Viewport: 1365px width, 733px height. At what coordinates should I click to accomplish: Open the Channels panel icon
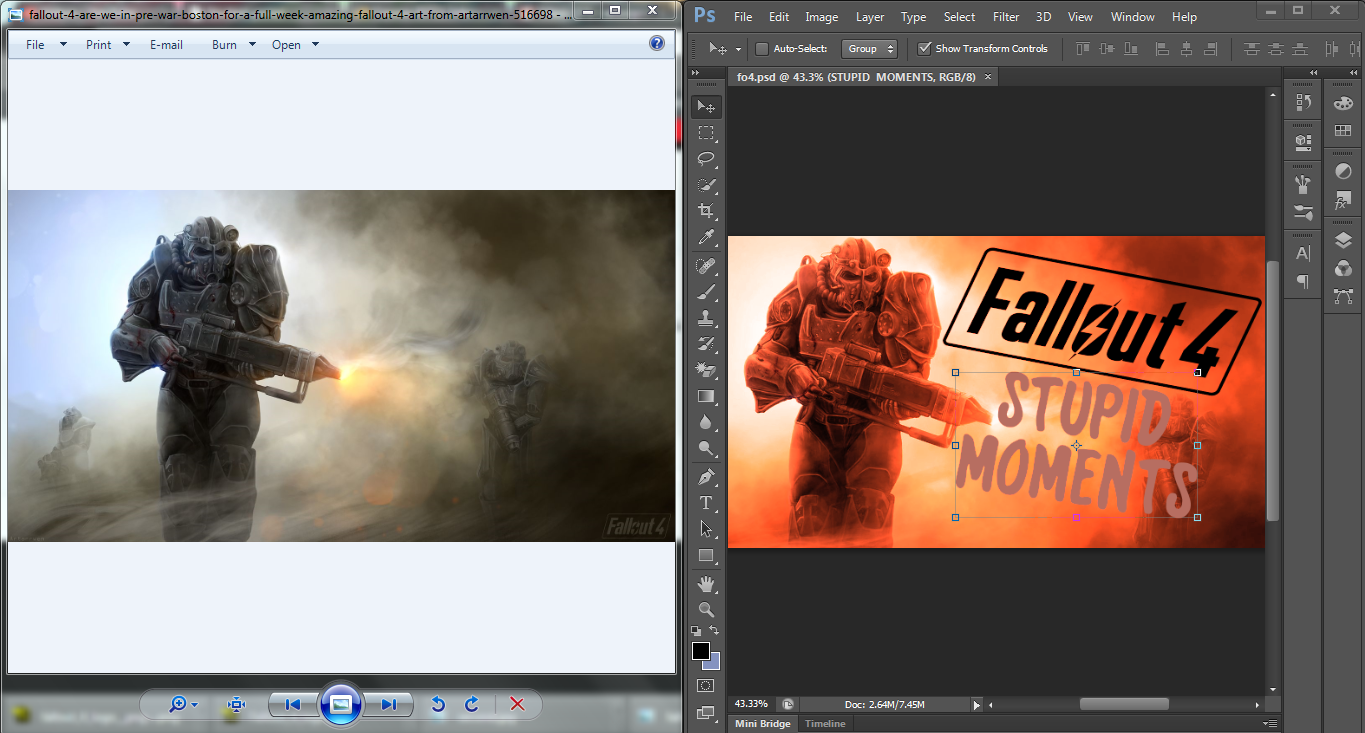(1343, 268)
